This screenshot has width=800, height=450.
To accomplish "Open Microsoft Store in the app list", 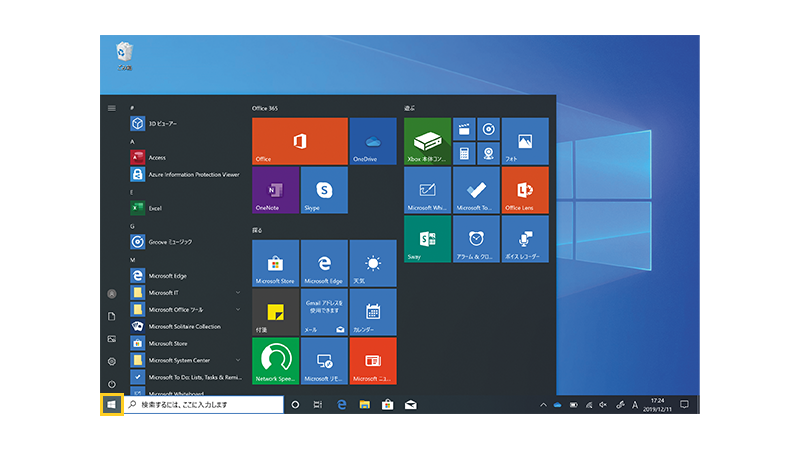I will click(x=186, y=343).
